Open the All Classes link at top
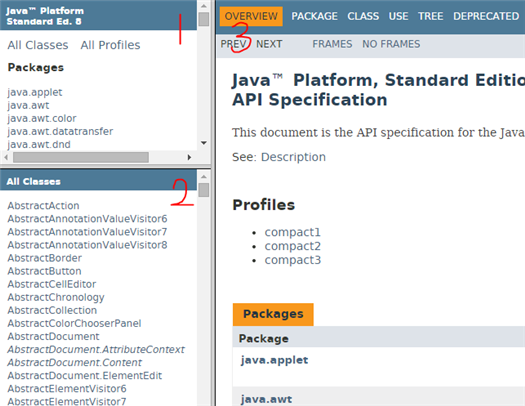The image size is (525, 406). tap(38, 45)
